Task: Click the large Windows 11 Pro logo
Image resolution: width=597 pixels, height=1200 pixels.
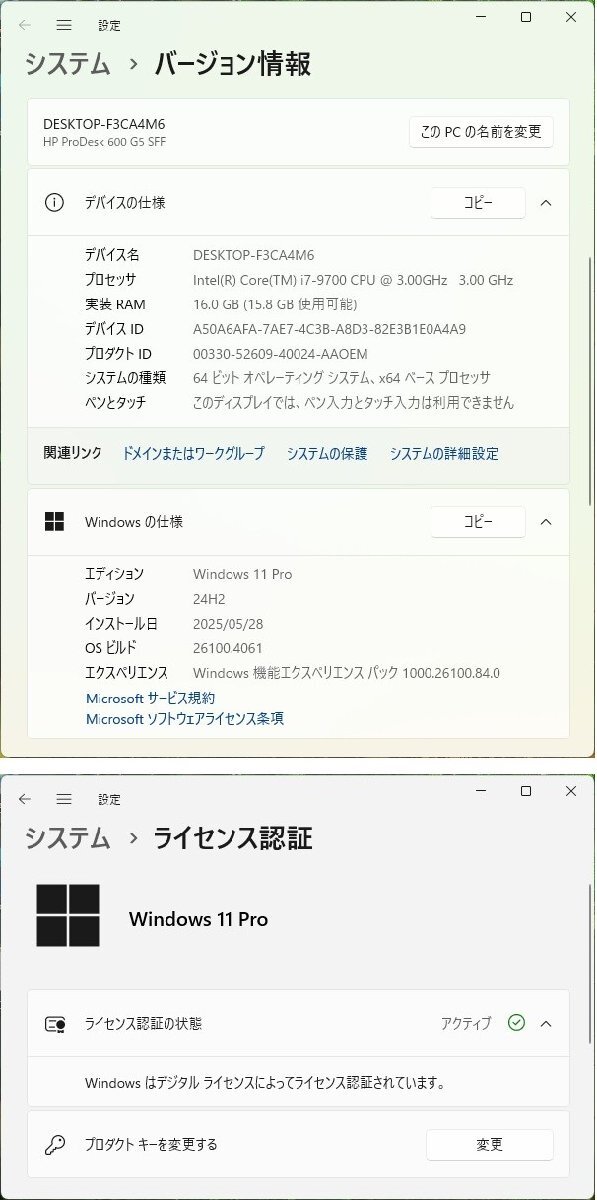Action: 68,916
